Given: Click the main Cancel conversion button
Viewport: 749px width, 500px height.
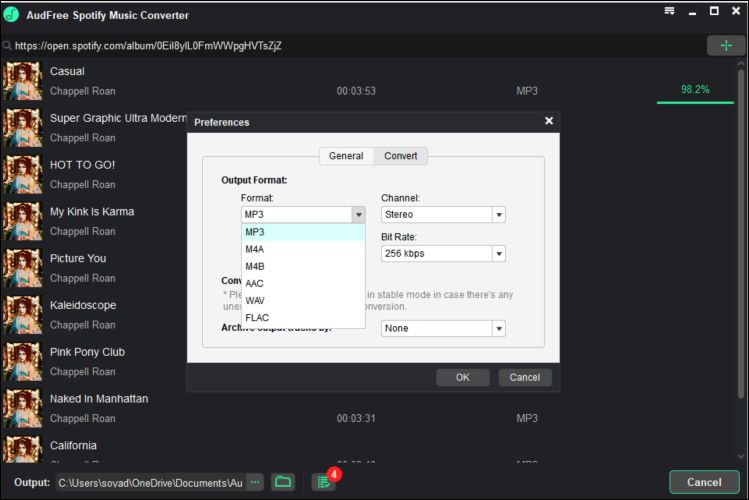Looking at the screenshot, I should (x=704, y=482).
